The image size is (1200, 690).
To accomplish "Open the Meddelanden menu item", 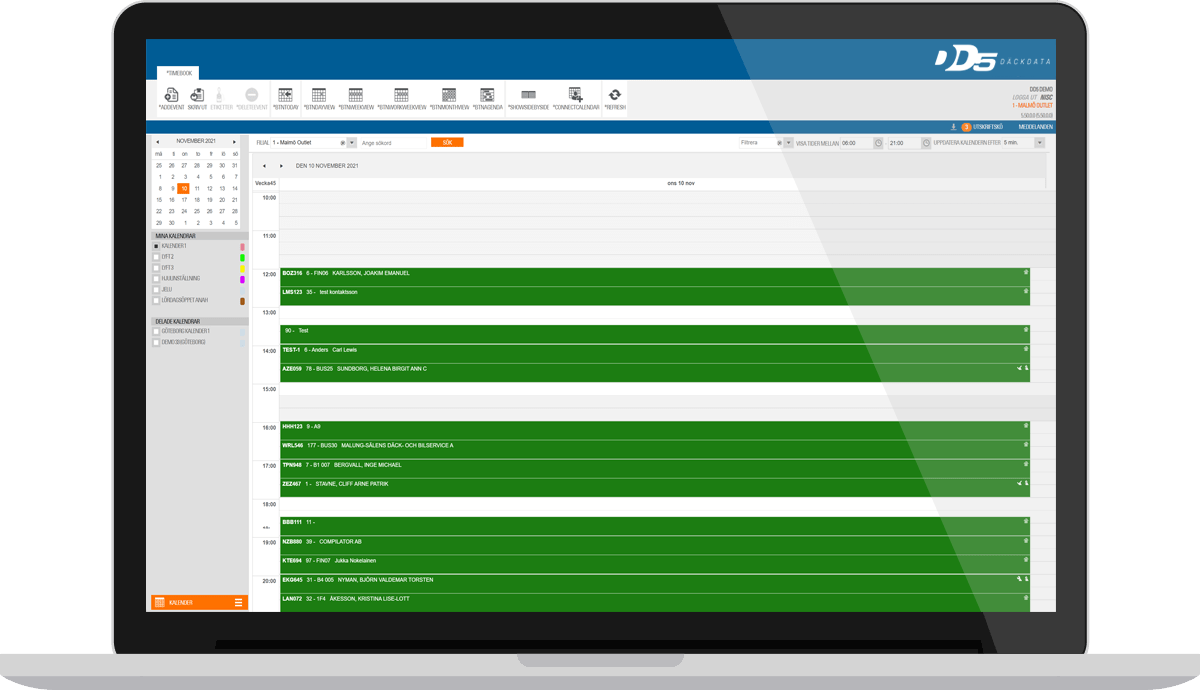I will (x=1035, y=127).
